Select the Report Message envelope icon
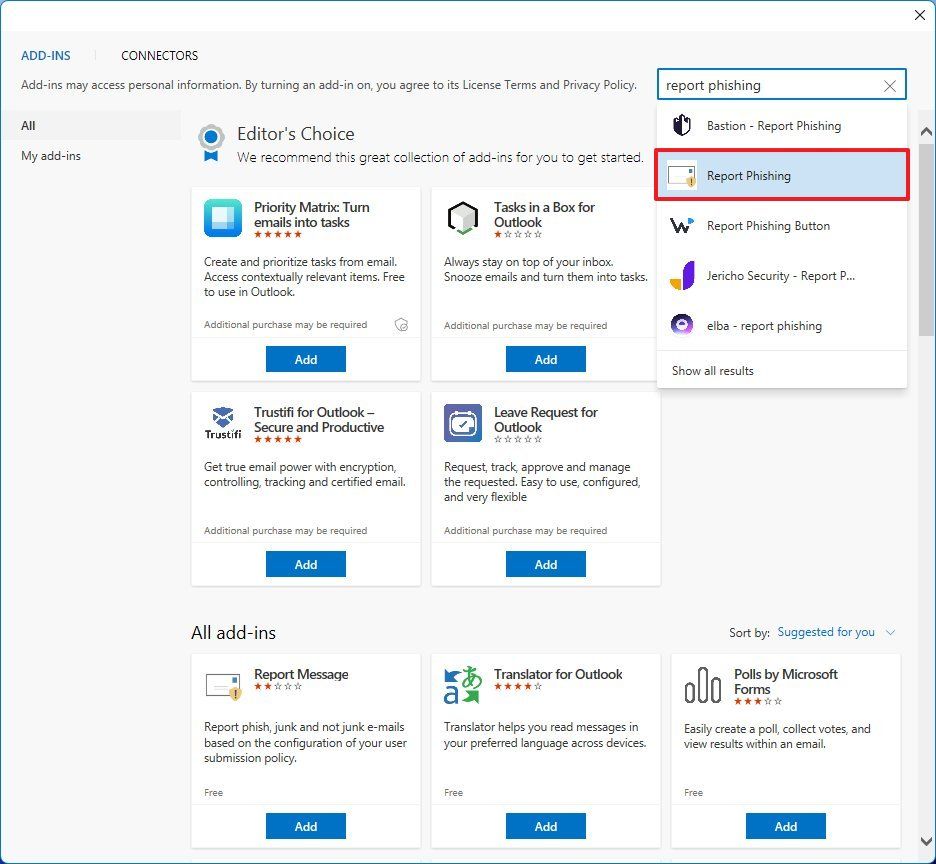This screenshot has width=936, height=864. 222,684
